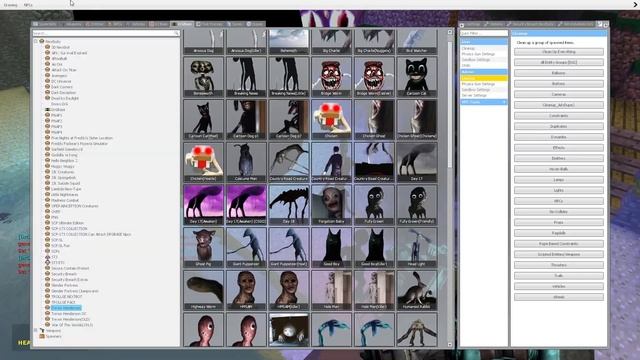Spawn the Good Boy (Little) NPC icon
Viewport: 640px width, 360px height.
click(374, 247)
